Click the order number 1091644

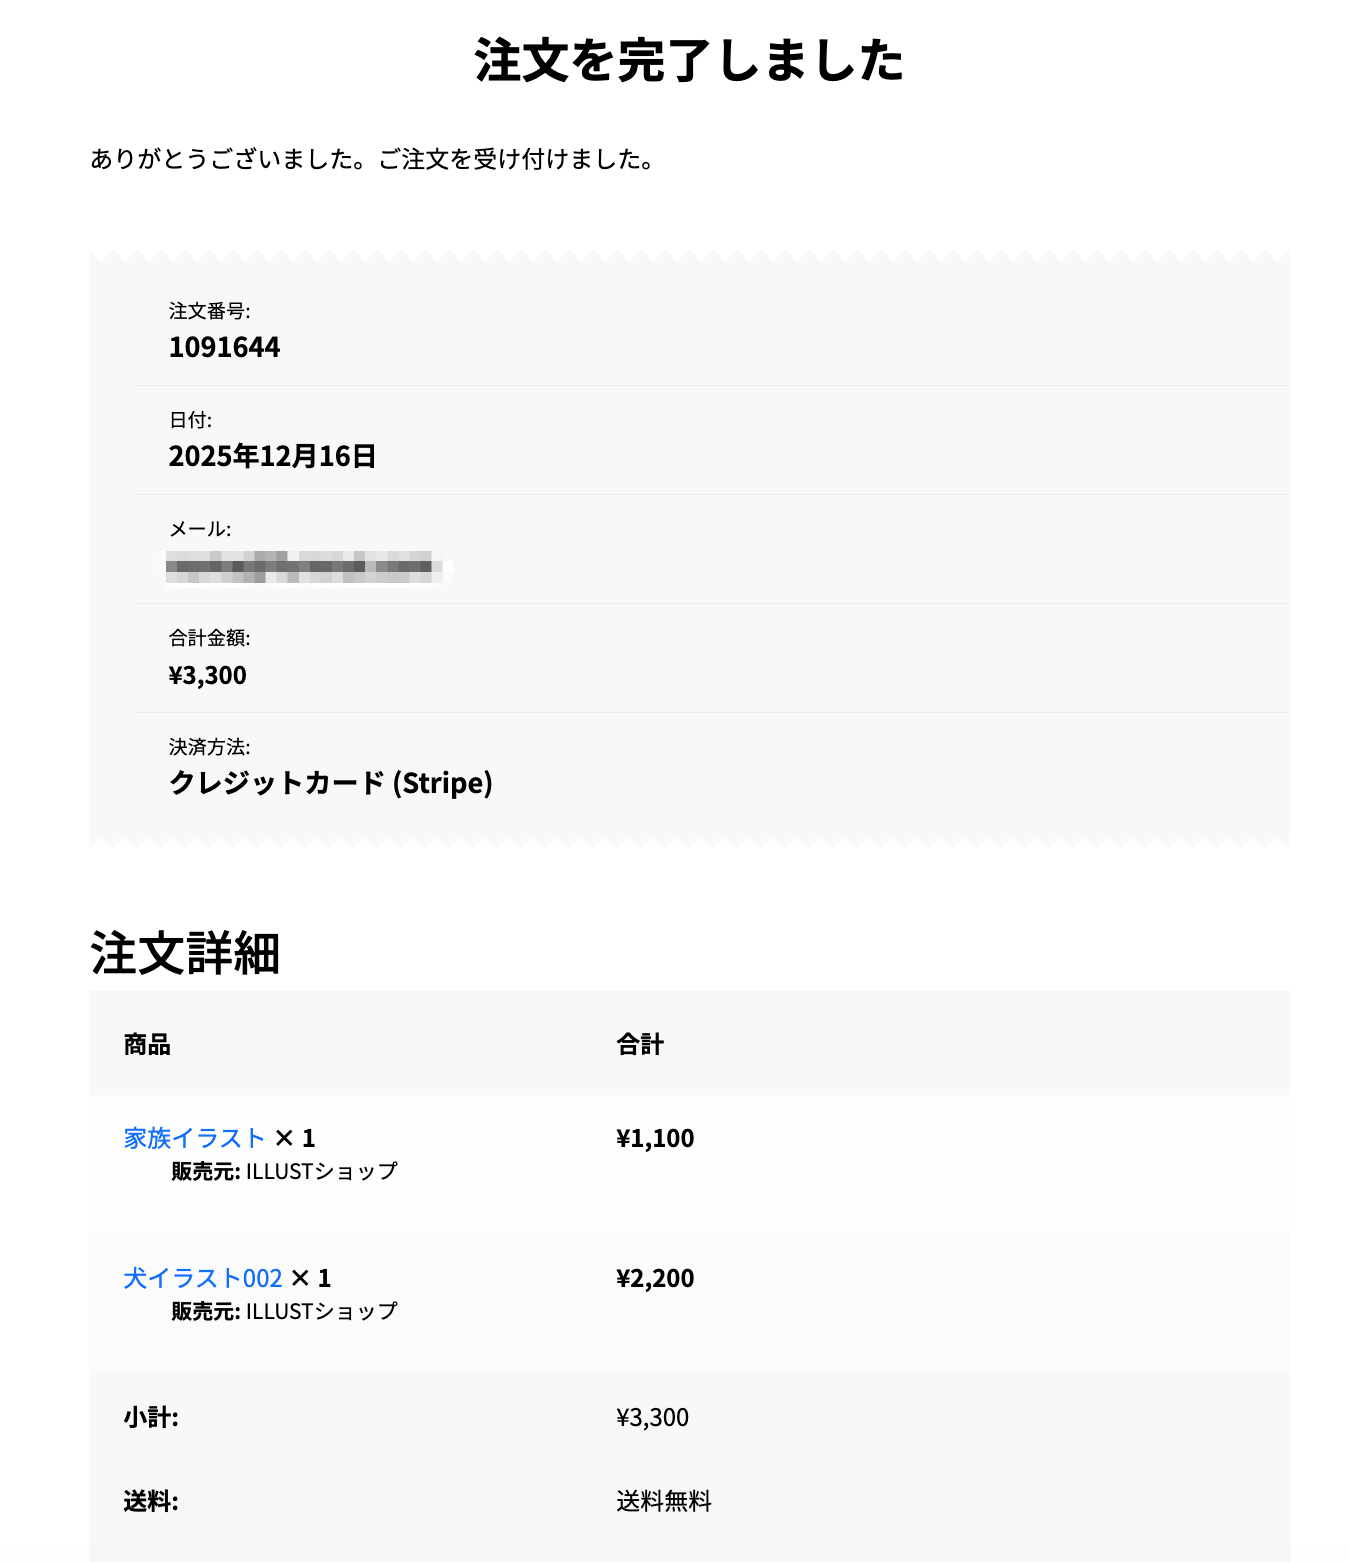(x=224, y=347)
